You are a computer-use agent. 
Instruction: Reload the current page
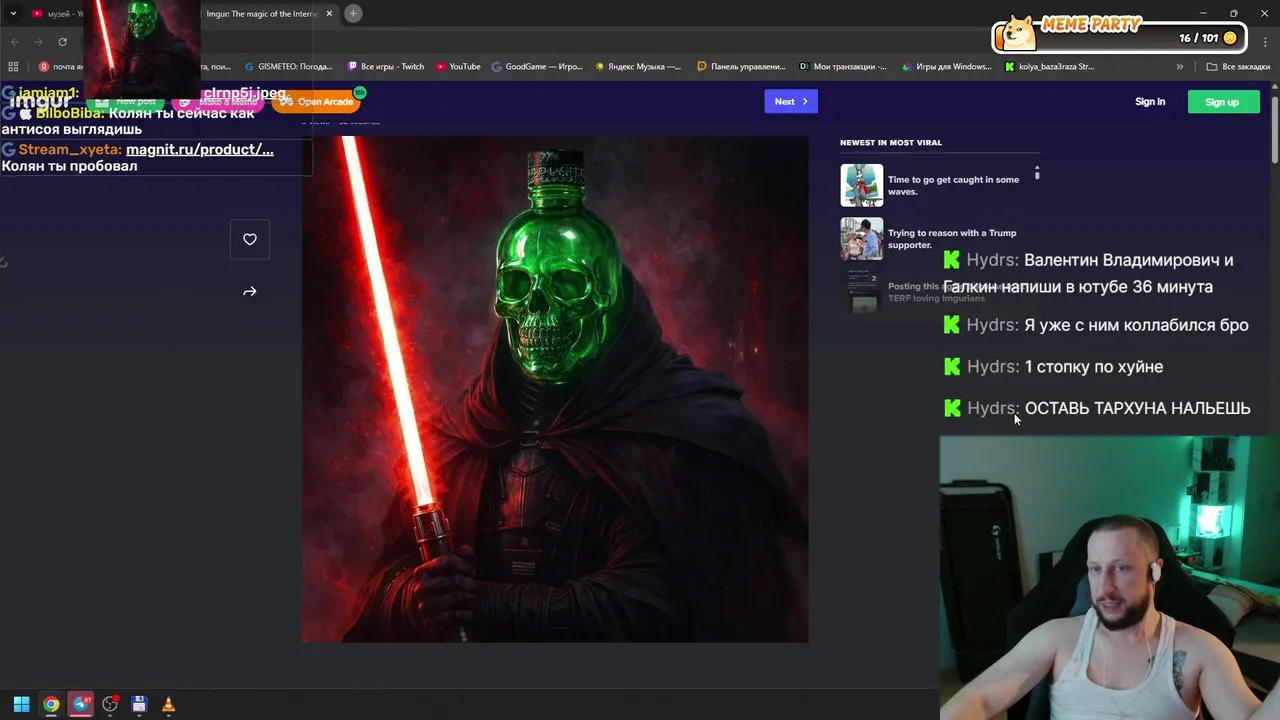click(62, 42)
